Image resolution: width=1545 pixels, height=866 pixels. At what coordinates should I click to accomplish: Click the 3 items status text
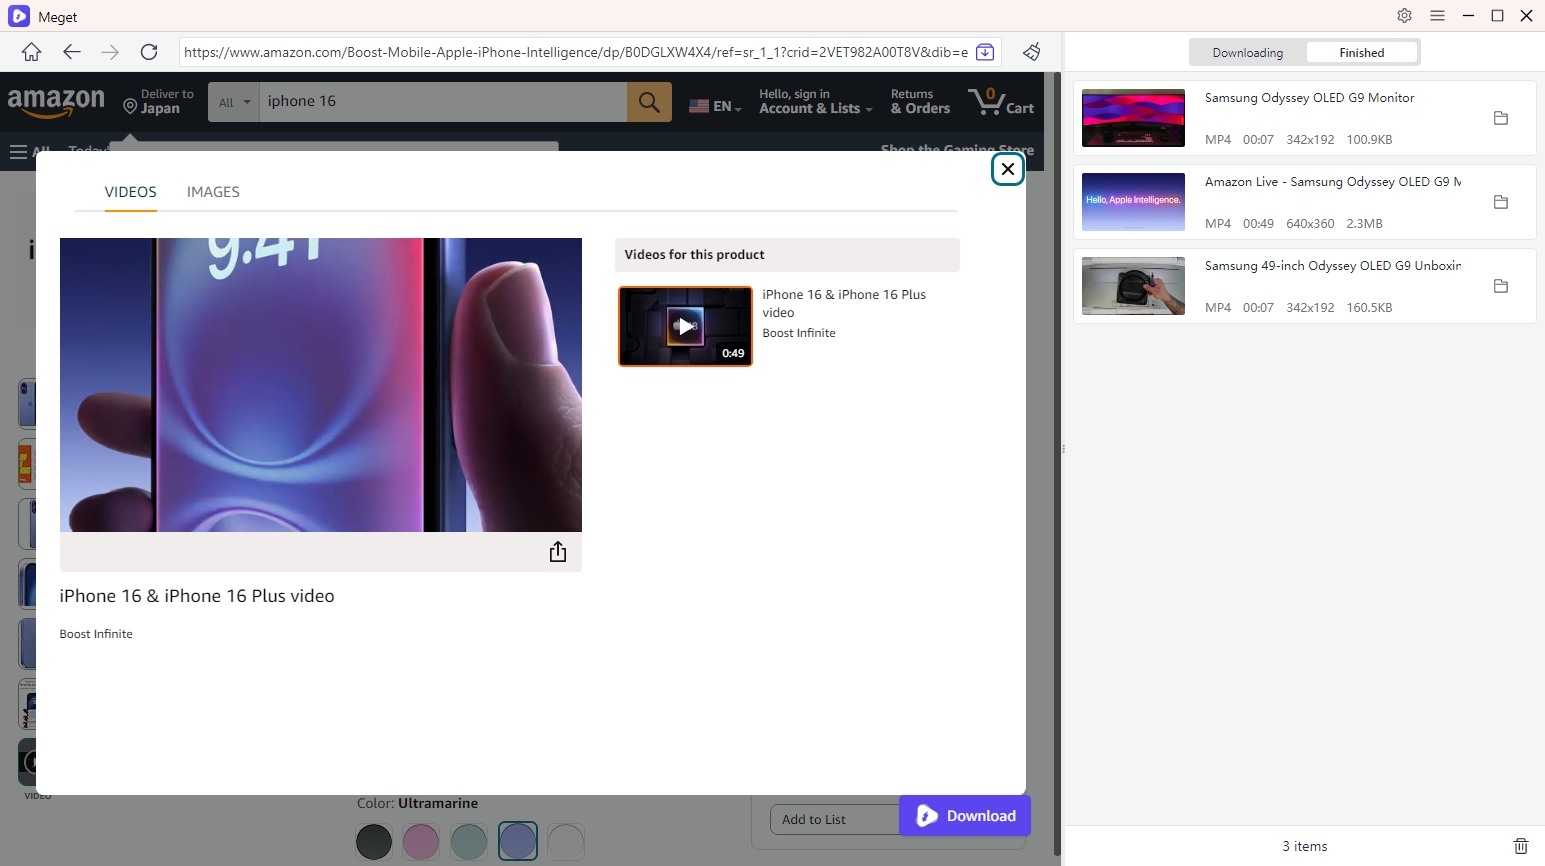click(x=1305, y=846)
